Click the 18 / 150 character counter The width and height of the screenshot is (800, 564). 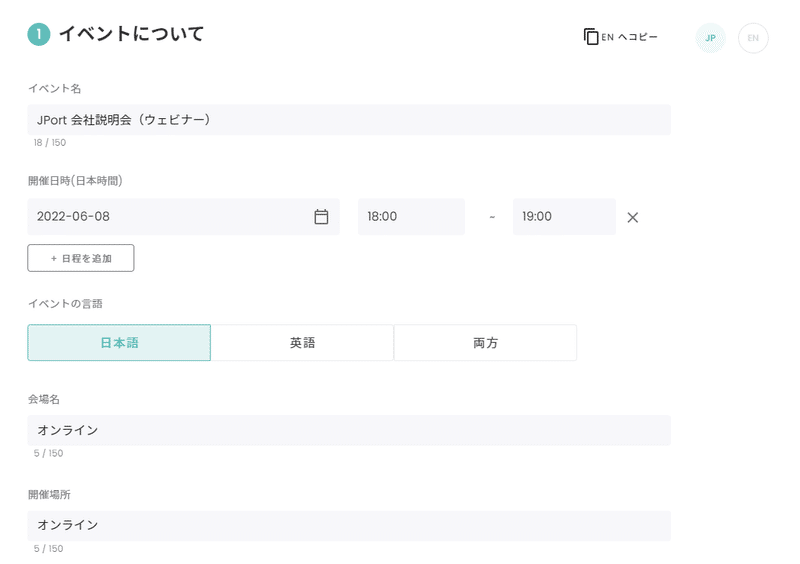coord(49,142)
